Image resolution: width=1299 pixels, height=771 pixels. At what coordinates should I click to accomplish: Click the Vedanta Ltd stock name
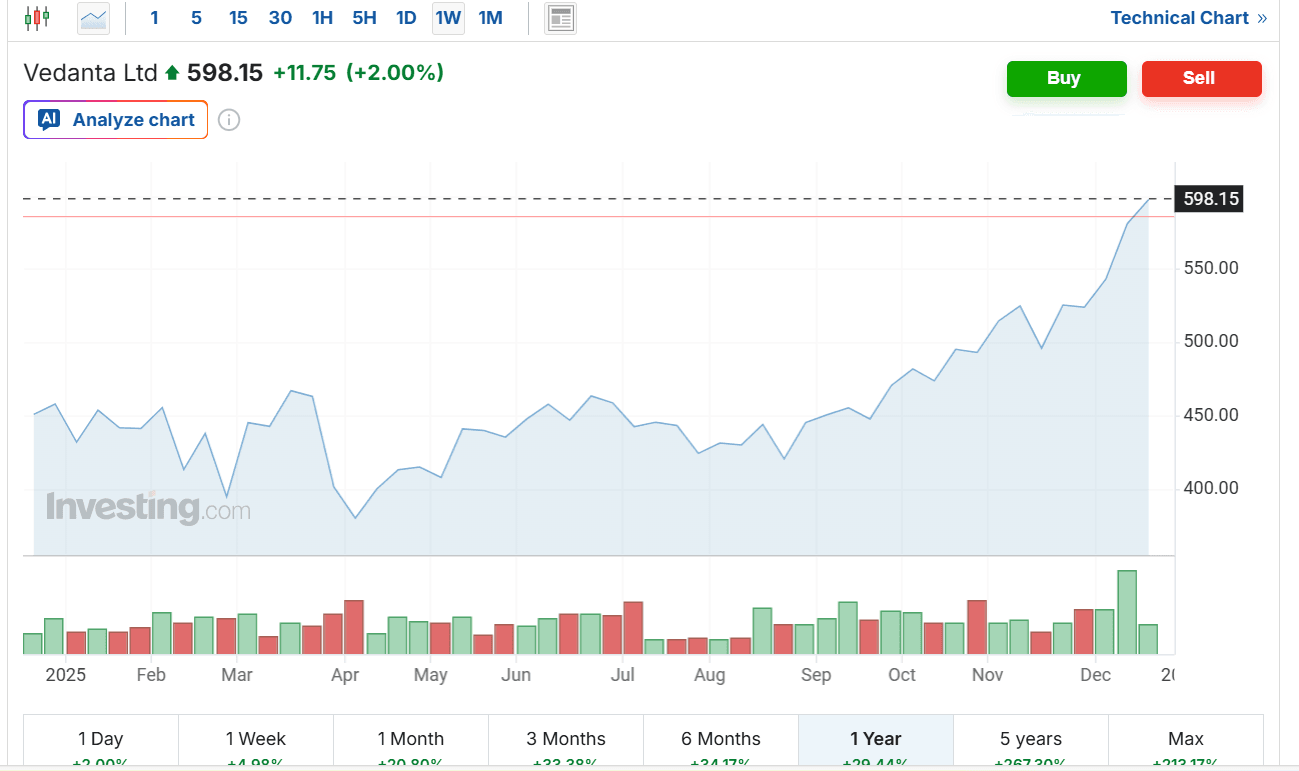(x=91, y=73)
